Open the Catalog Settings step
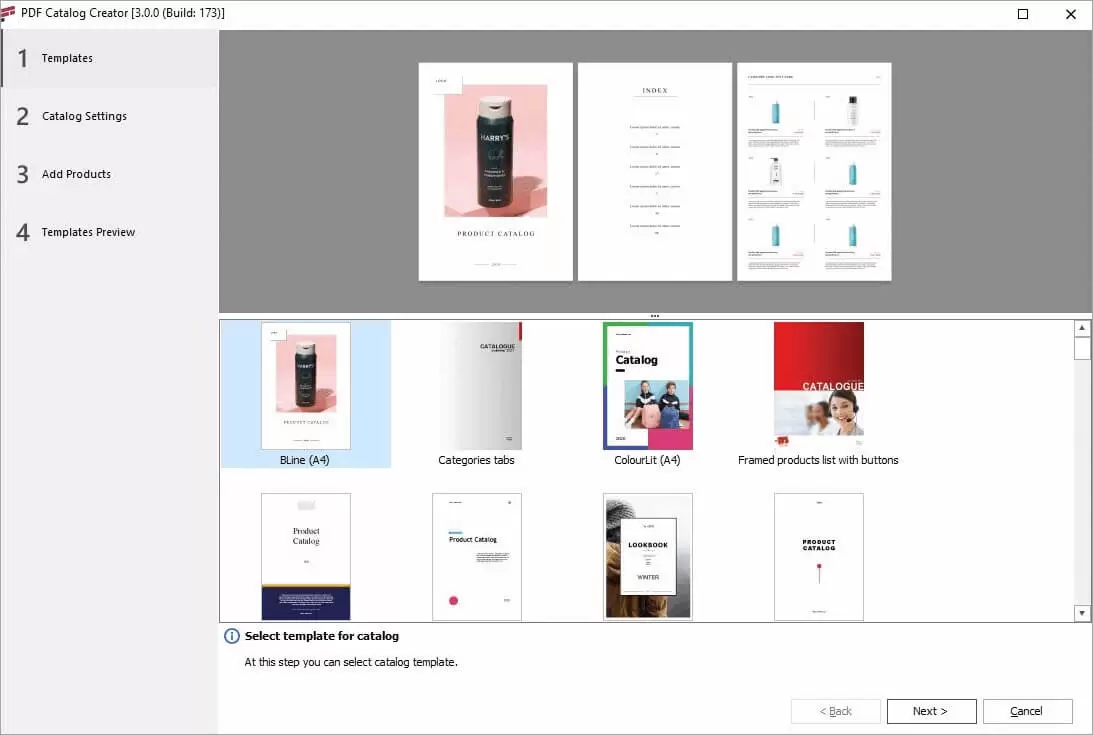1093x735 pixels. click(84, 117)
